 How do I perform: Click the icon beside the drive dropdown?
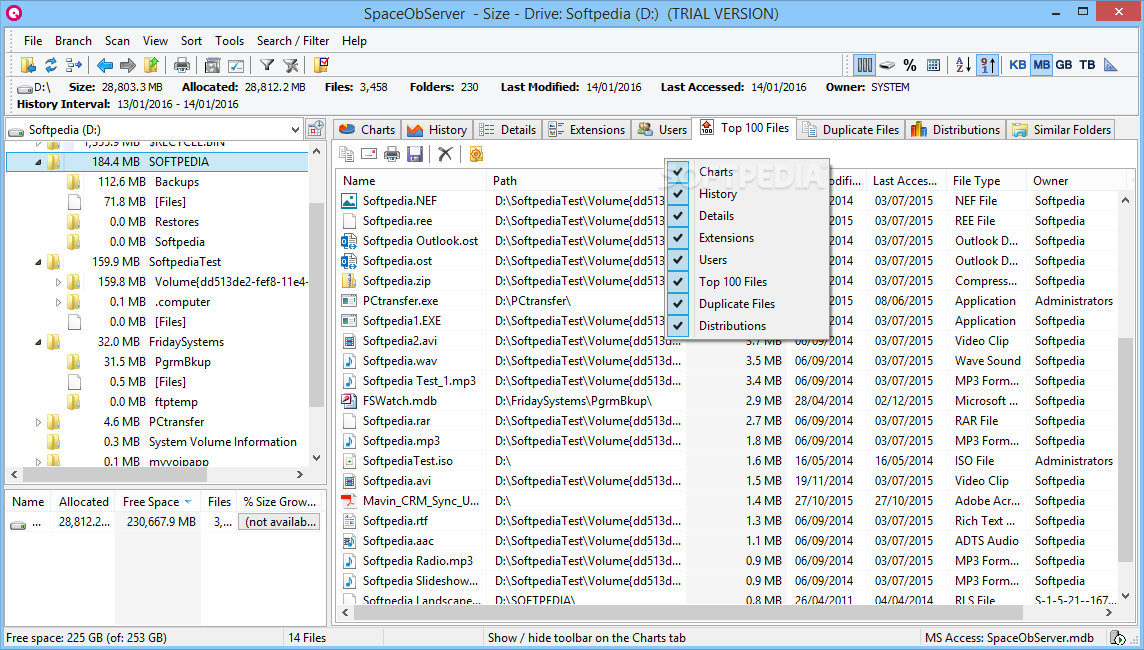pyautogui.click(x=315, y=129)
